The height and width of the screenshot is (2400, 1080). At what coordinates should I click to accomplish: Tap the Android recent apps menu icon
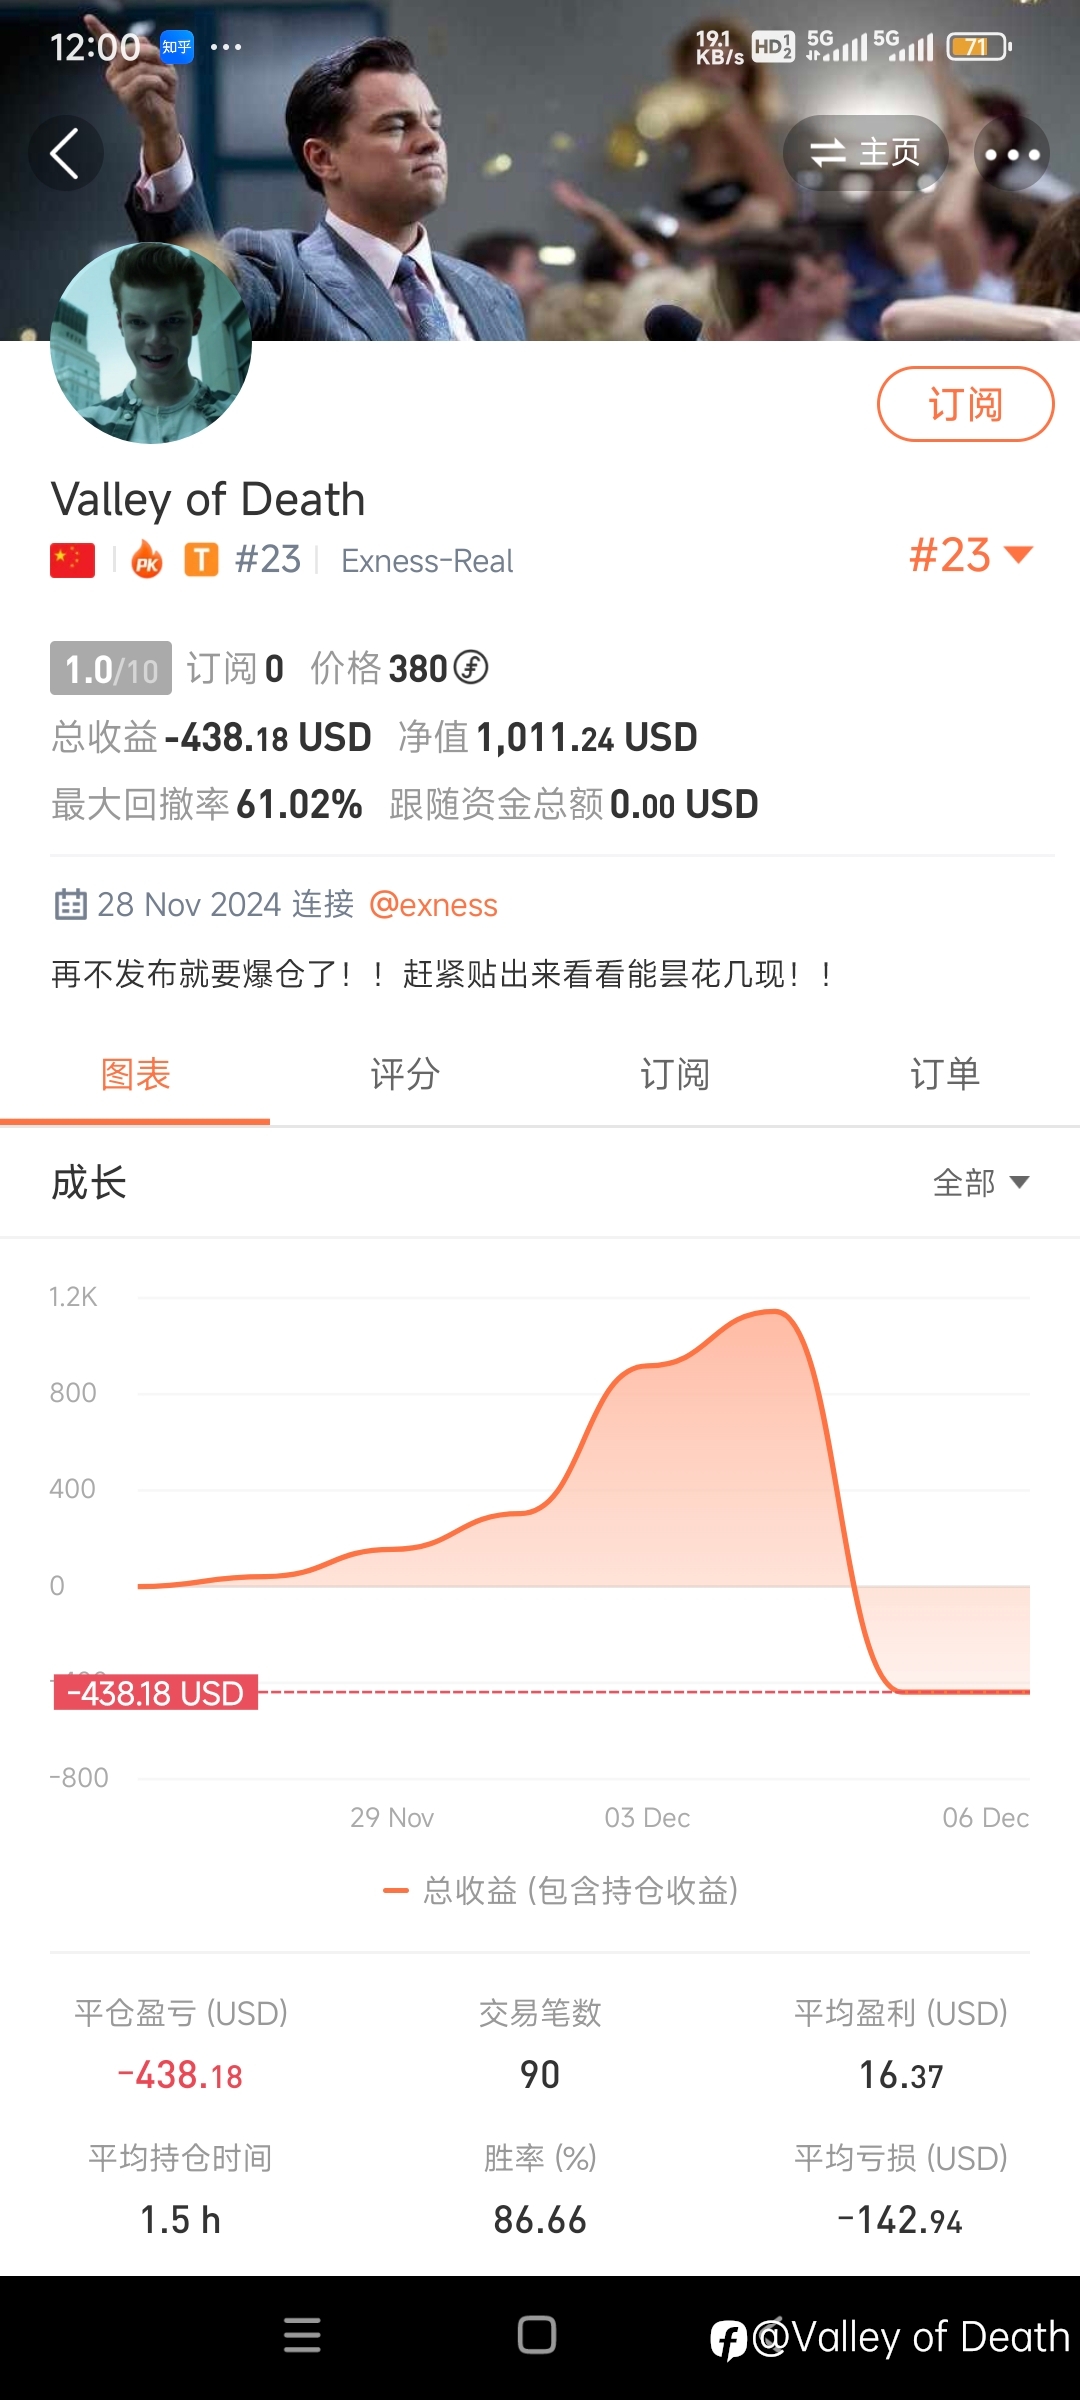pyautogui.click(x=302, y=2335)
